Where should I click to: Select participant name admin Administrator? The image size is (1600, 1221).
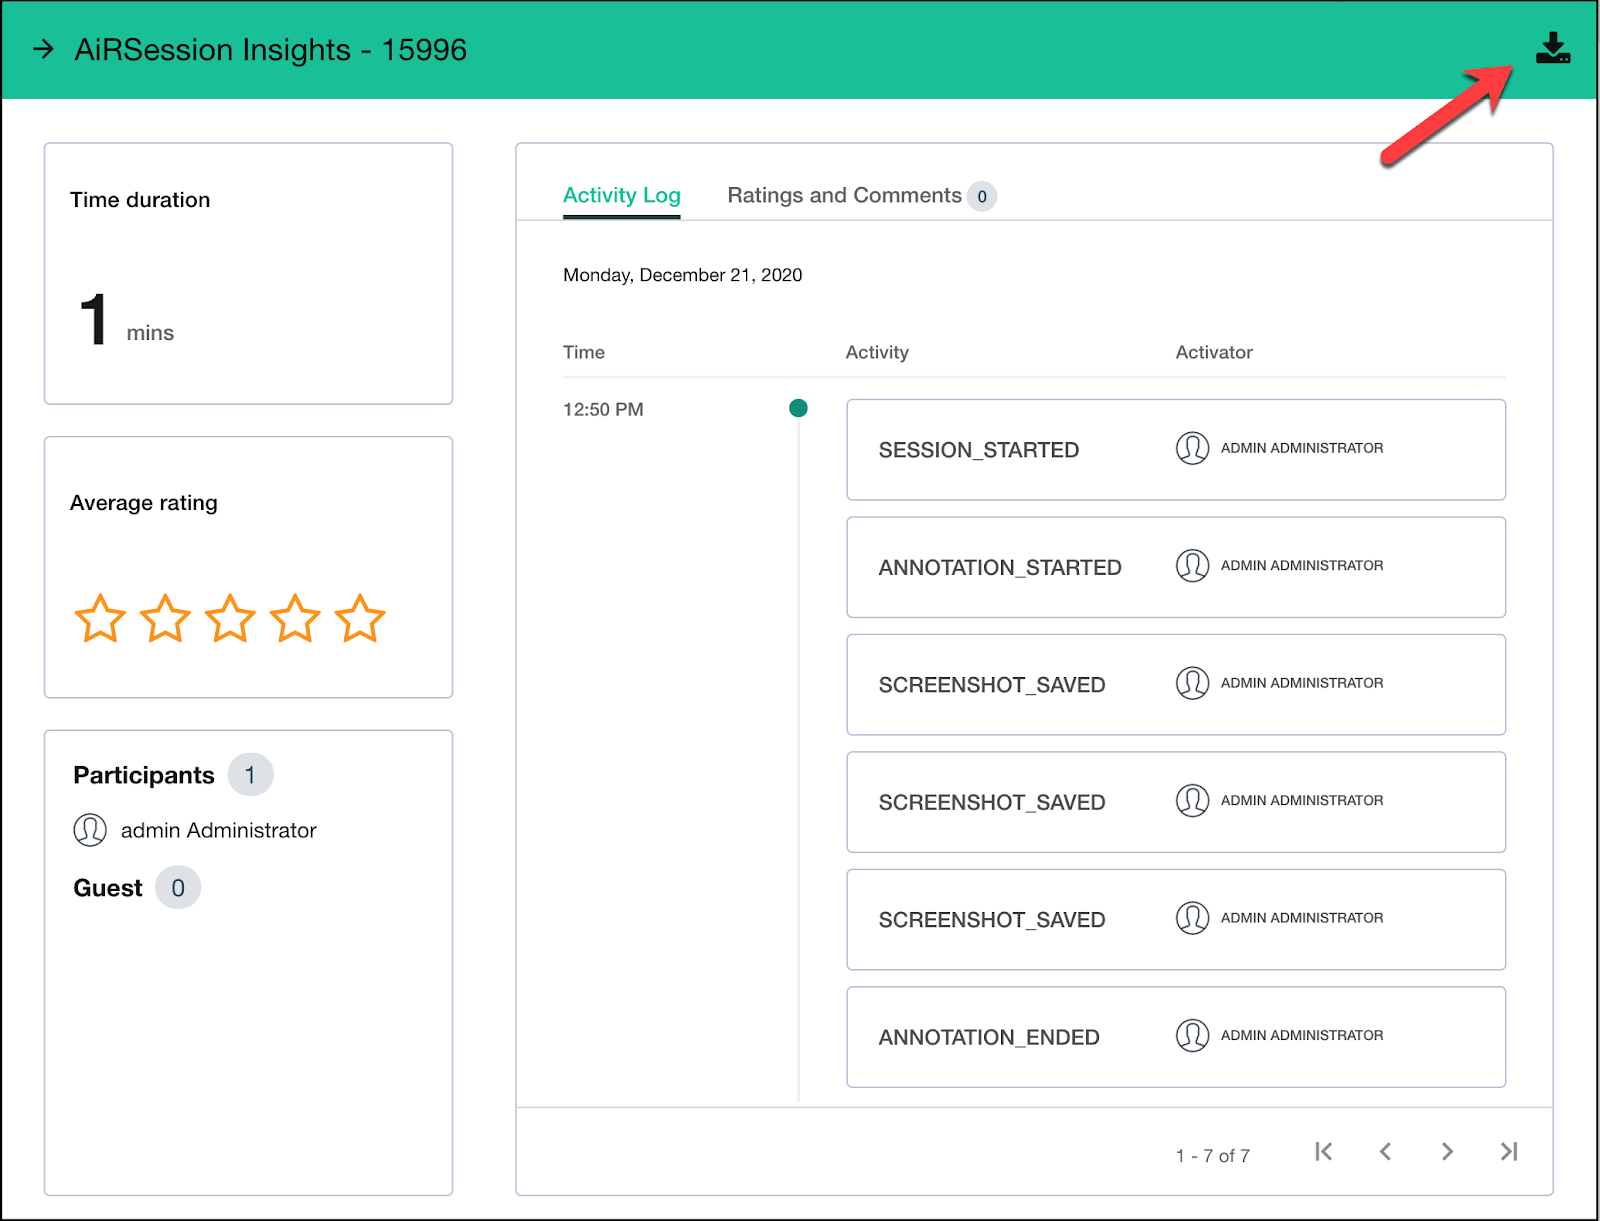218,830
